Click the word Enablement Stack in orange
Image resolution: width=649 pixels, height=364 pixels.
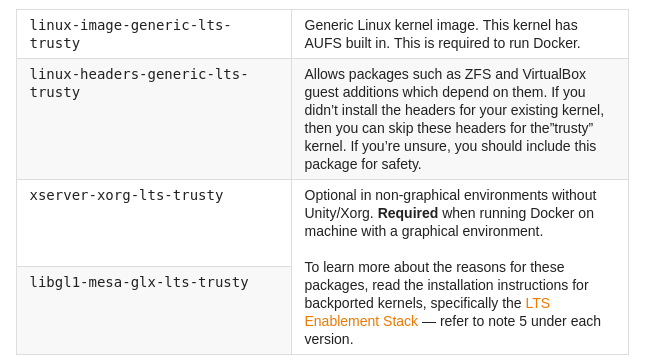(361, 321)
